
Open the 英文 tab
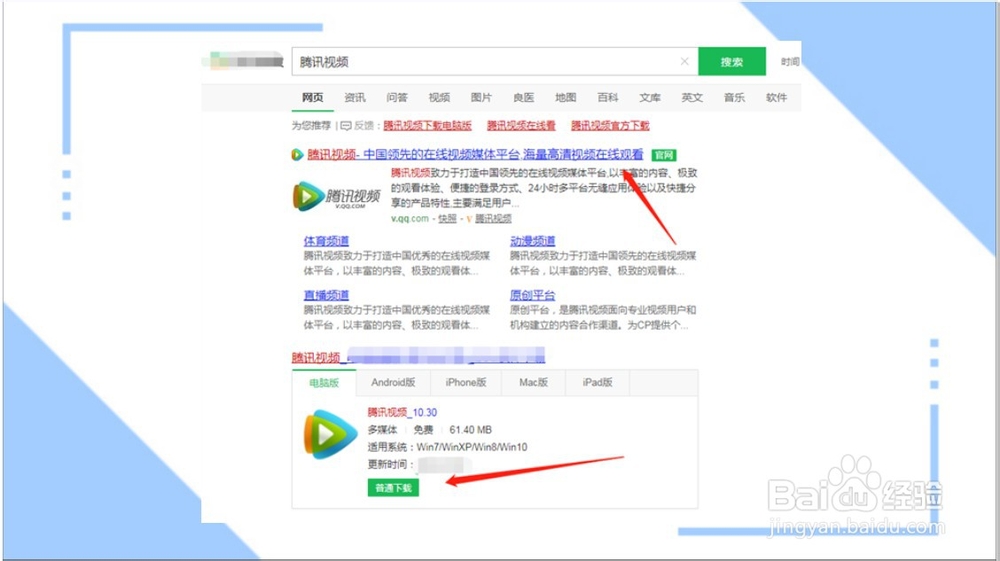coord(692,98)
